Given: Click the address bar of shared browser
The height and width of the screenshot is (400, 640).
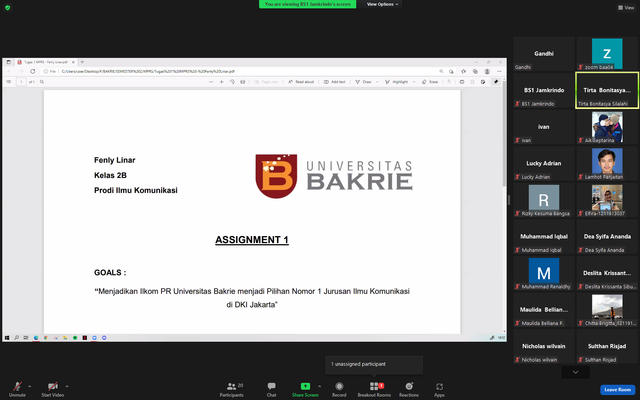Looking at the screenshot, I should click(x=241, y=71).
